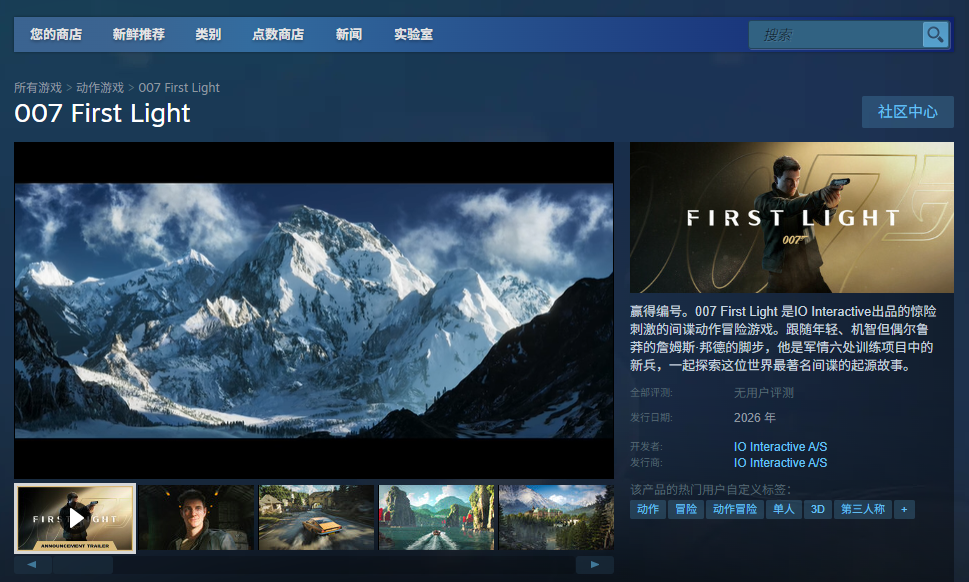The image size is (969, 582).
Task: Select the 3D tag
Action: pyautogui.click(x=818, y=509)
